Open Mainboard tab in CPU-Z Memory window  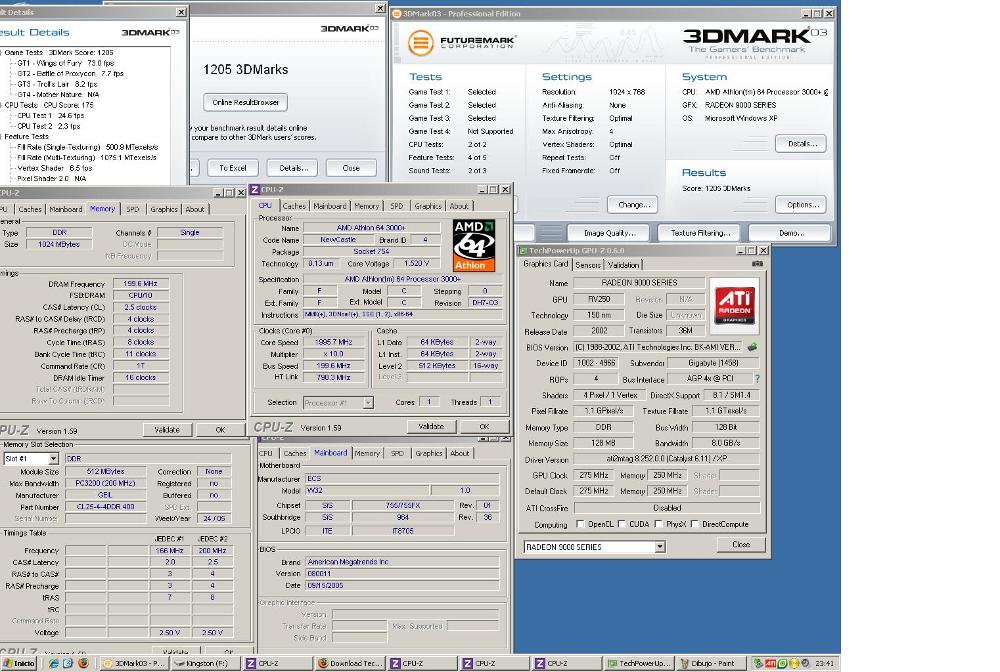pyautogui.click(x=66, y=209)
